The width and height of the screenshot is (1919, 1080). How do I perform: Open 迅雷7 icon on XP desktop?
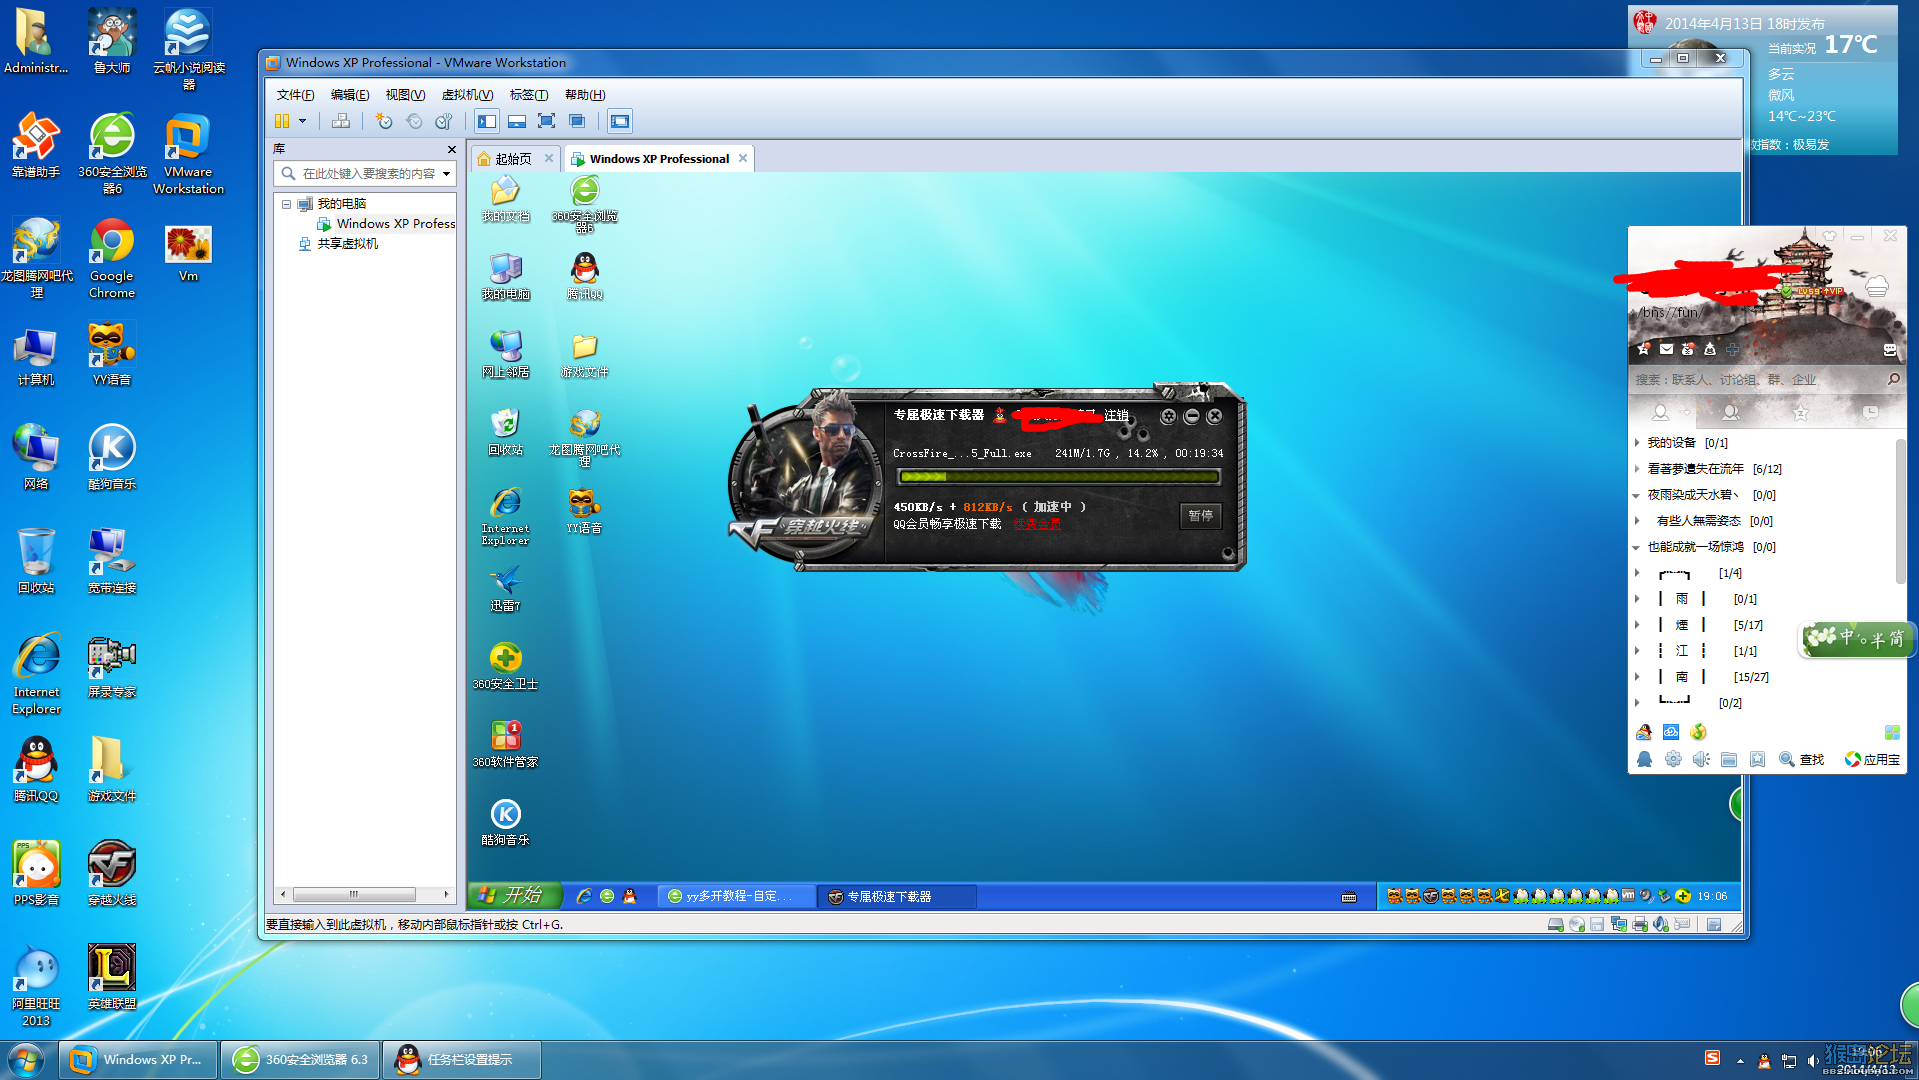505,588
